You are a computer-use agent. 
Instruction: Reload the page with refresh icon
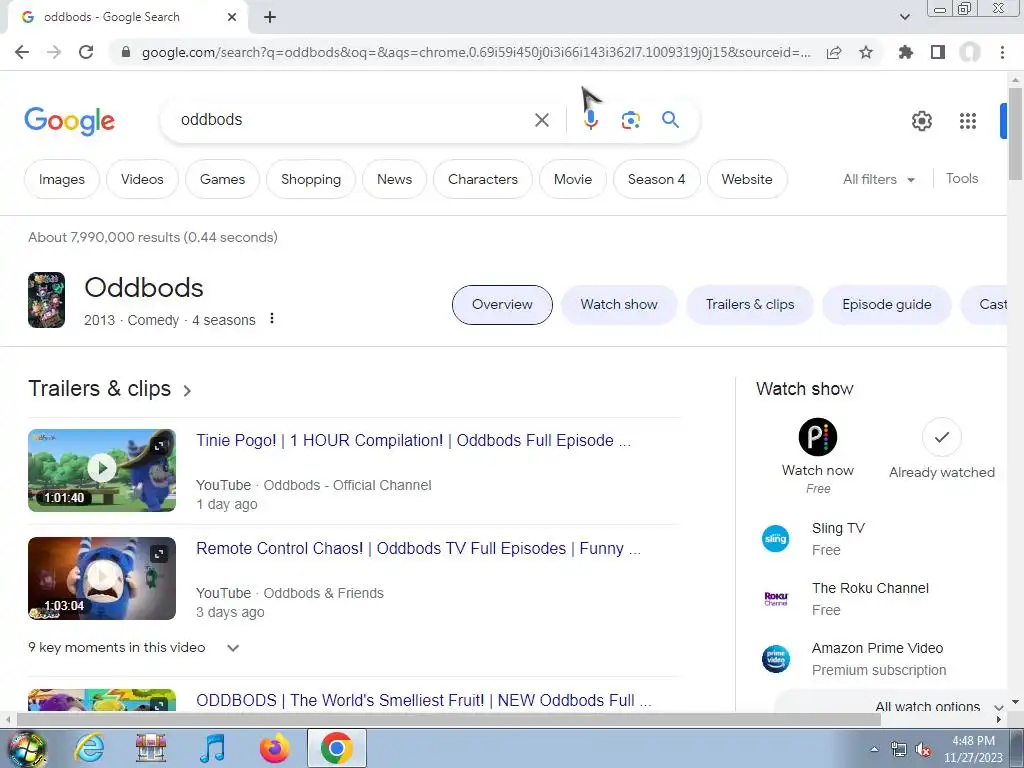coord(86,52)
